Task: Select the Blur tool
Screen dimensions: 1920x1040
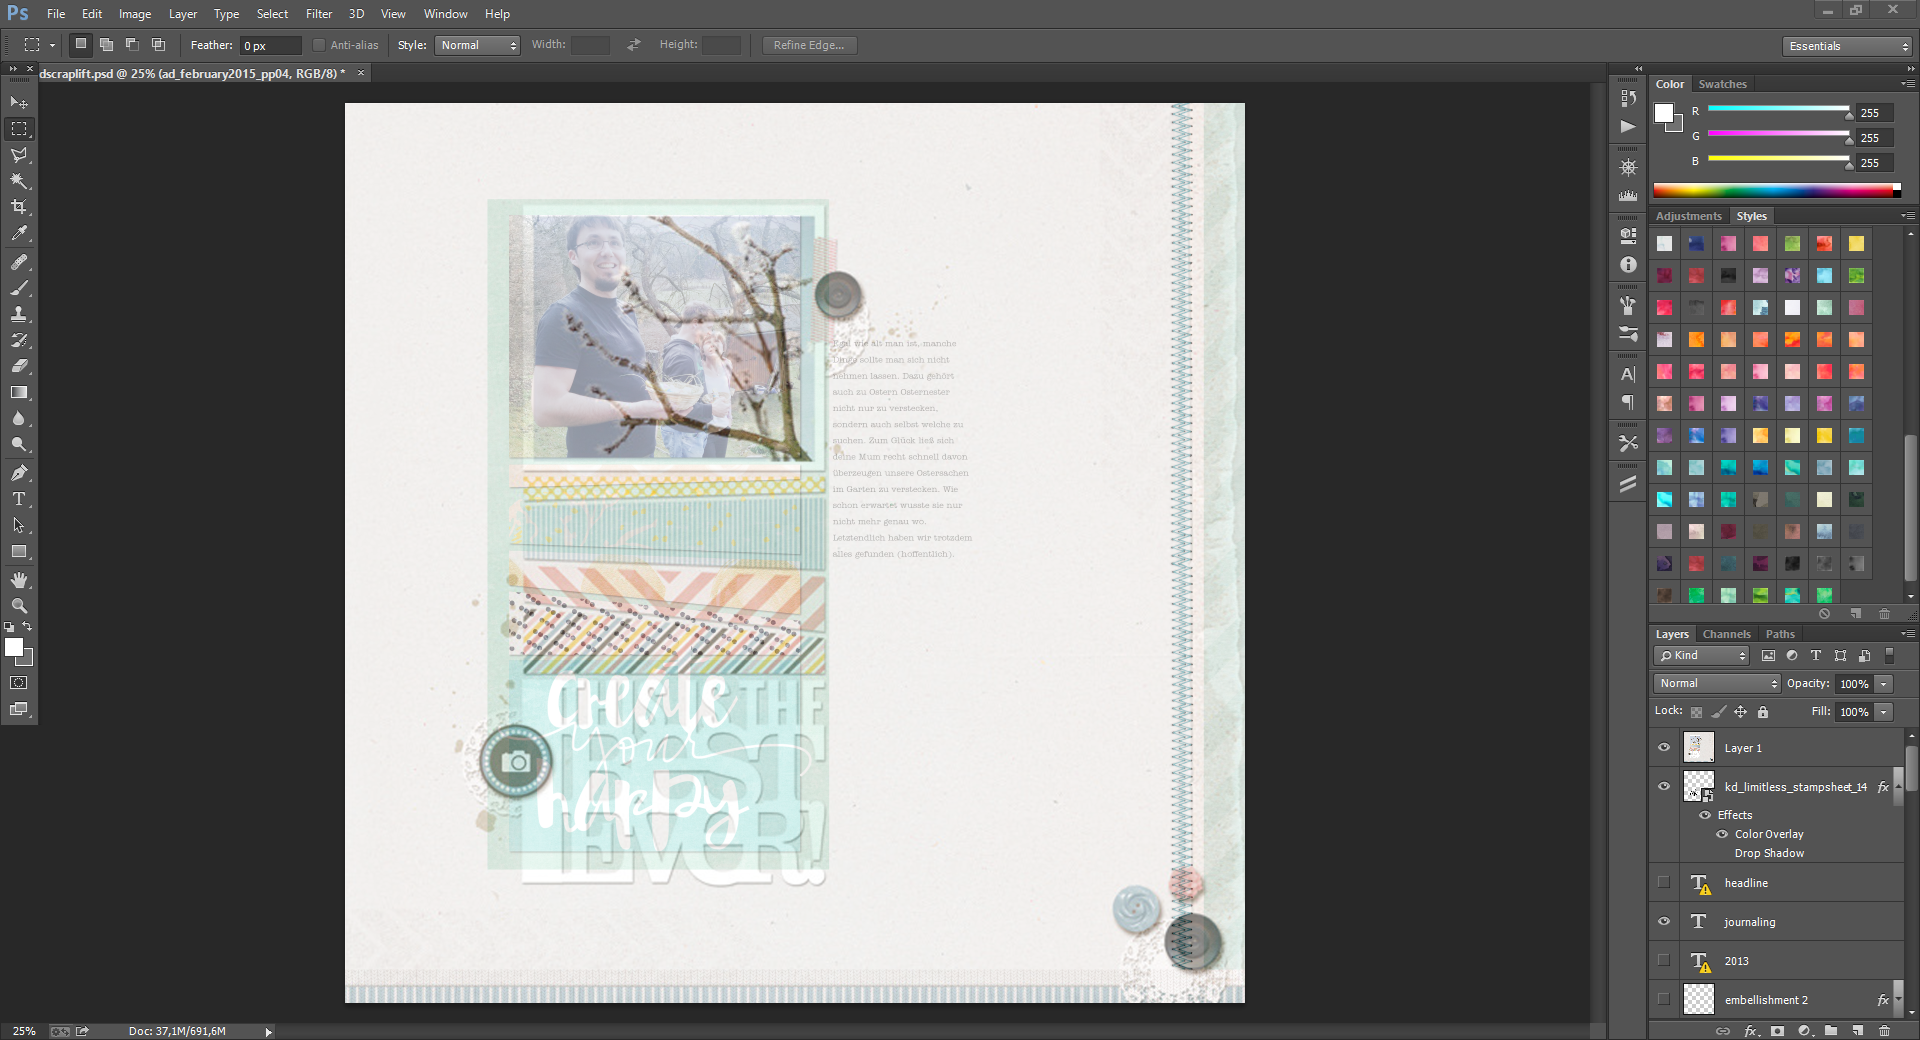Action: coord(19,418)
